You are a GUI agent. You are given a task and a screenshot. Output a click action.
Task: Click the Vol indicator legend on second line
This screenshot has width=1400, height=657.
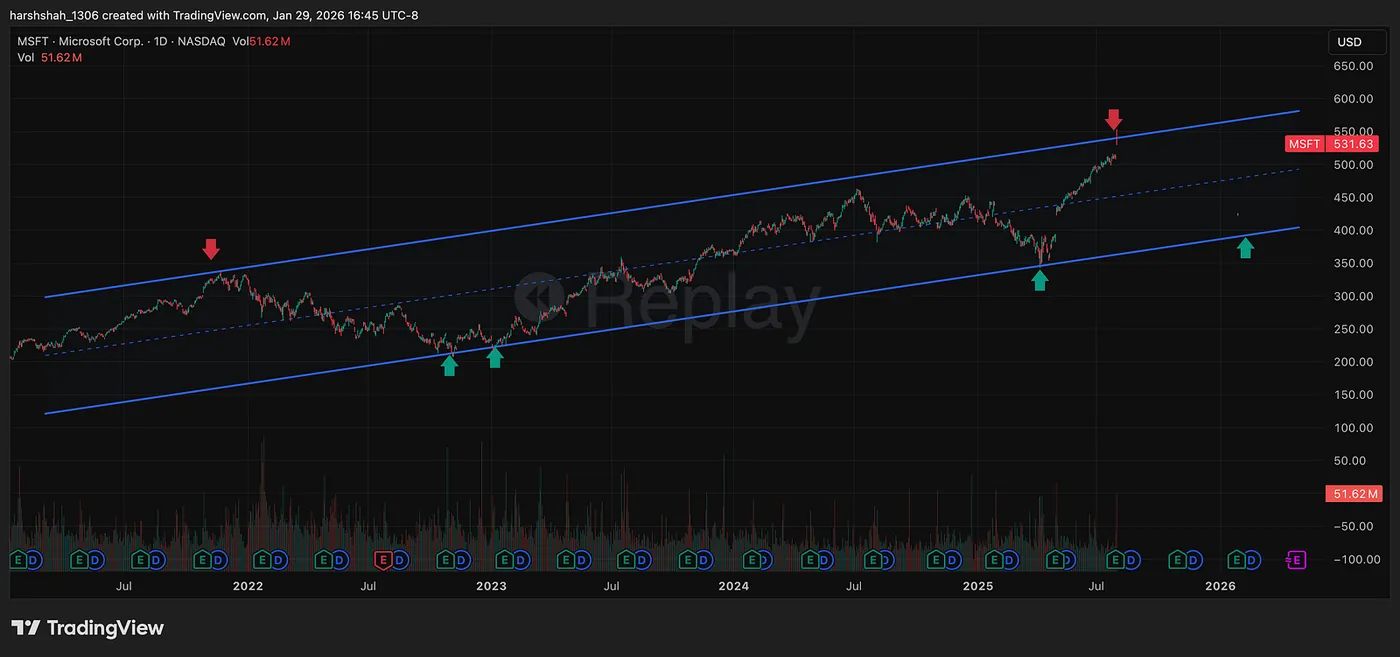49,58
